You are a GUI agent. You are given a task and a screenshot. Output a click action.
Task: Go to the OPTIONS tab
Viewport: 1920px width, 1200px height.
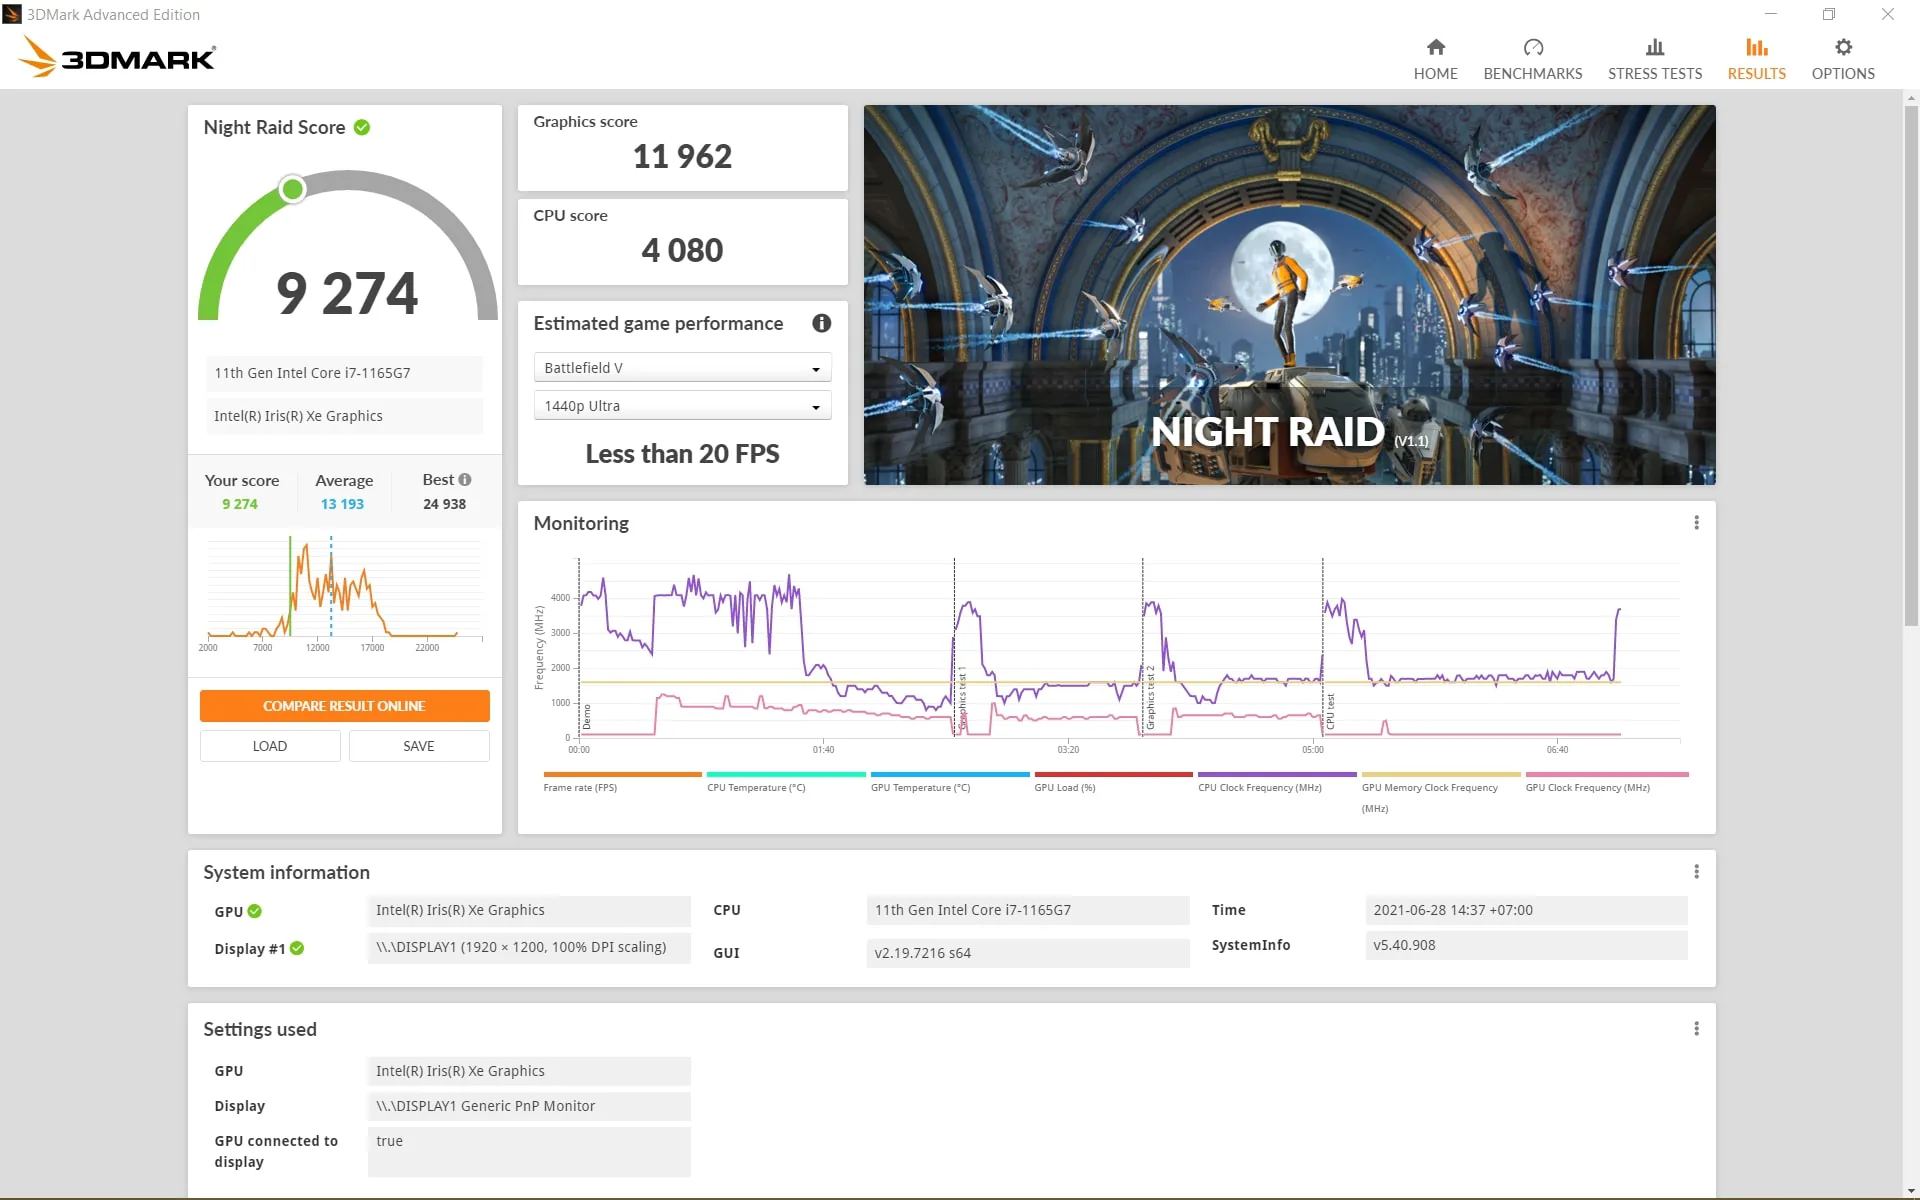pos(1842,59)
